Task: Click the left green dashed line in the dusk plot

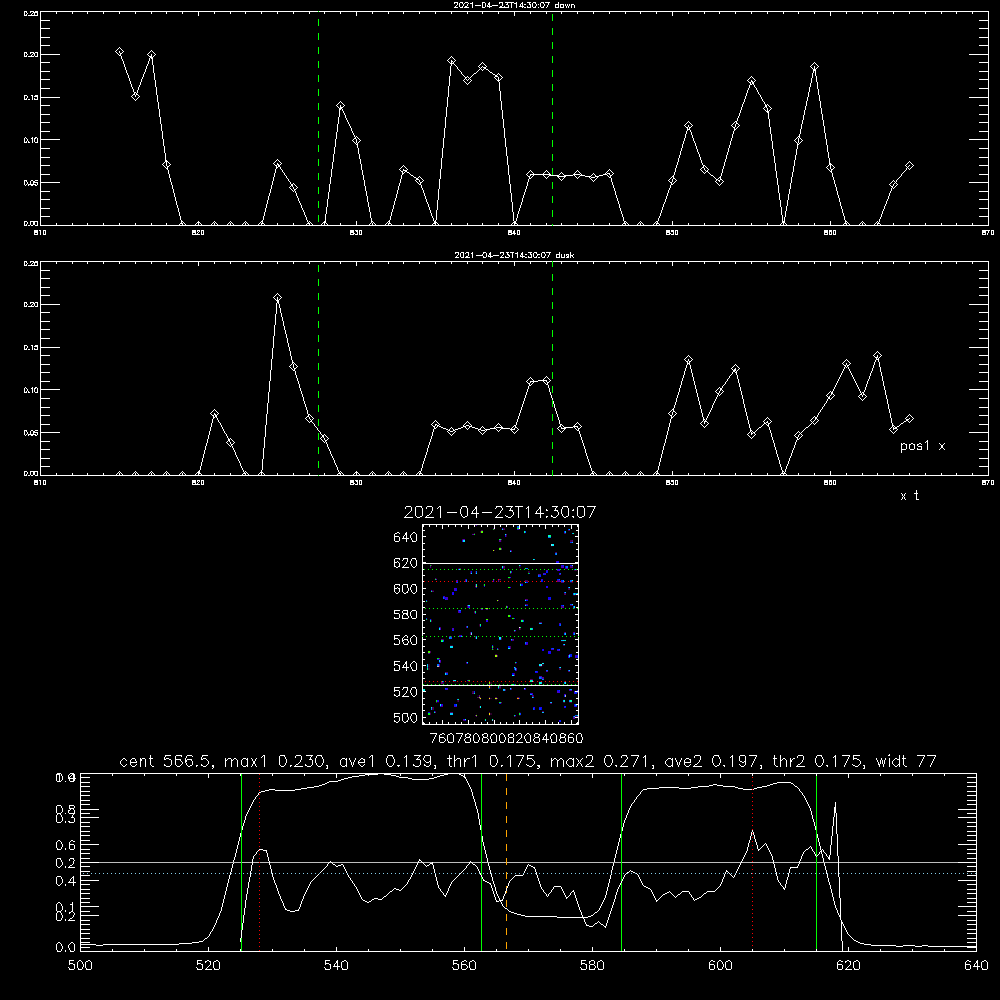Action: (318, 368)
